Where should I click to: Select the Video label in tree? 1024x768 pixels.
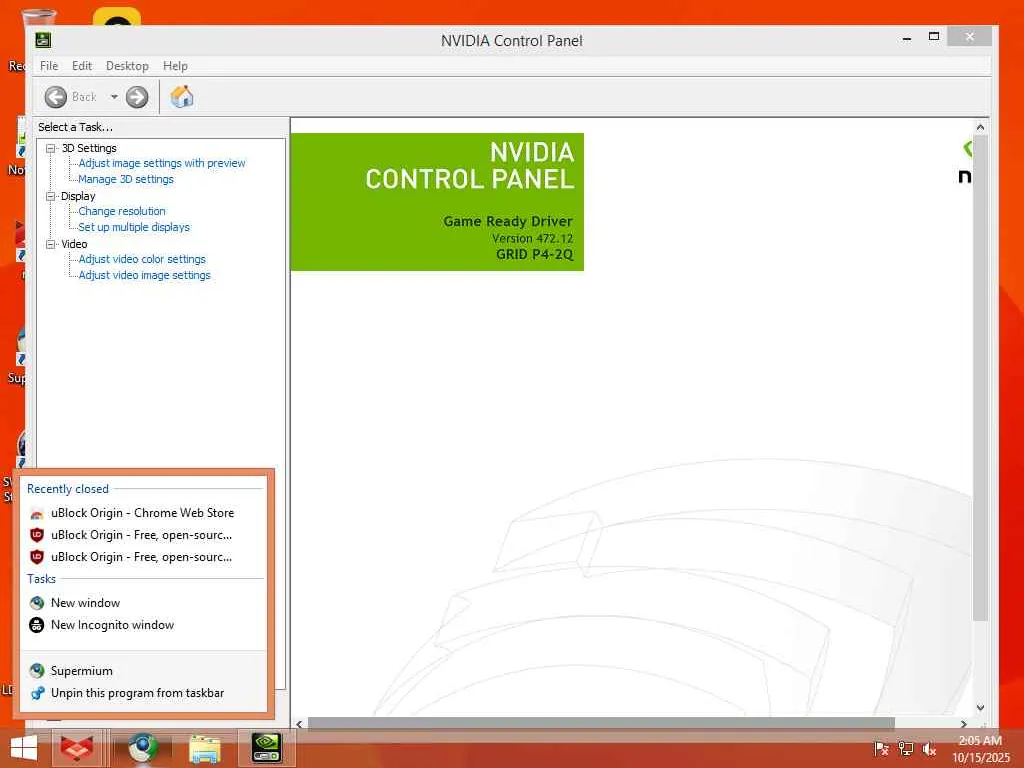tap(74, 244)
